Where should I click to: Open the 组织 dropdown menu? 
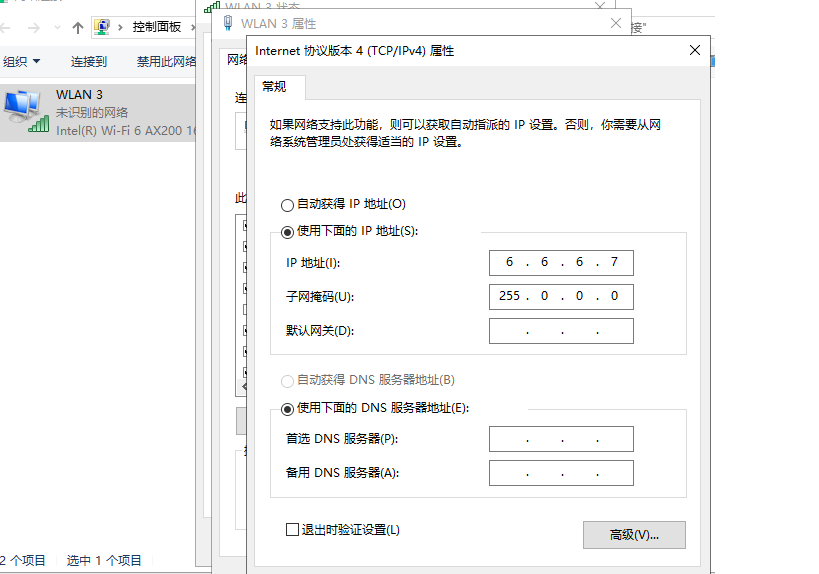click(22, 62)
